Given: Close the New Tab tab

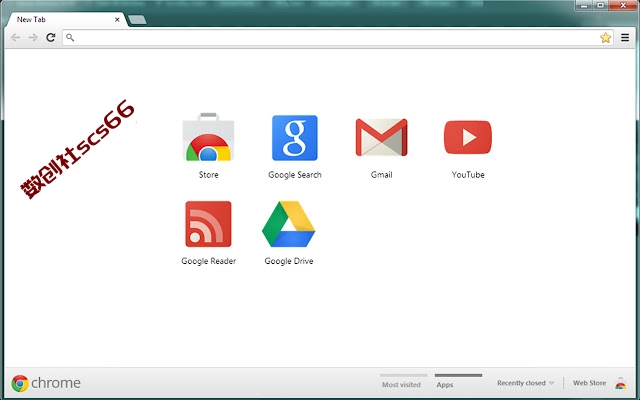Looking at the screenshot, I should (117, 20).
